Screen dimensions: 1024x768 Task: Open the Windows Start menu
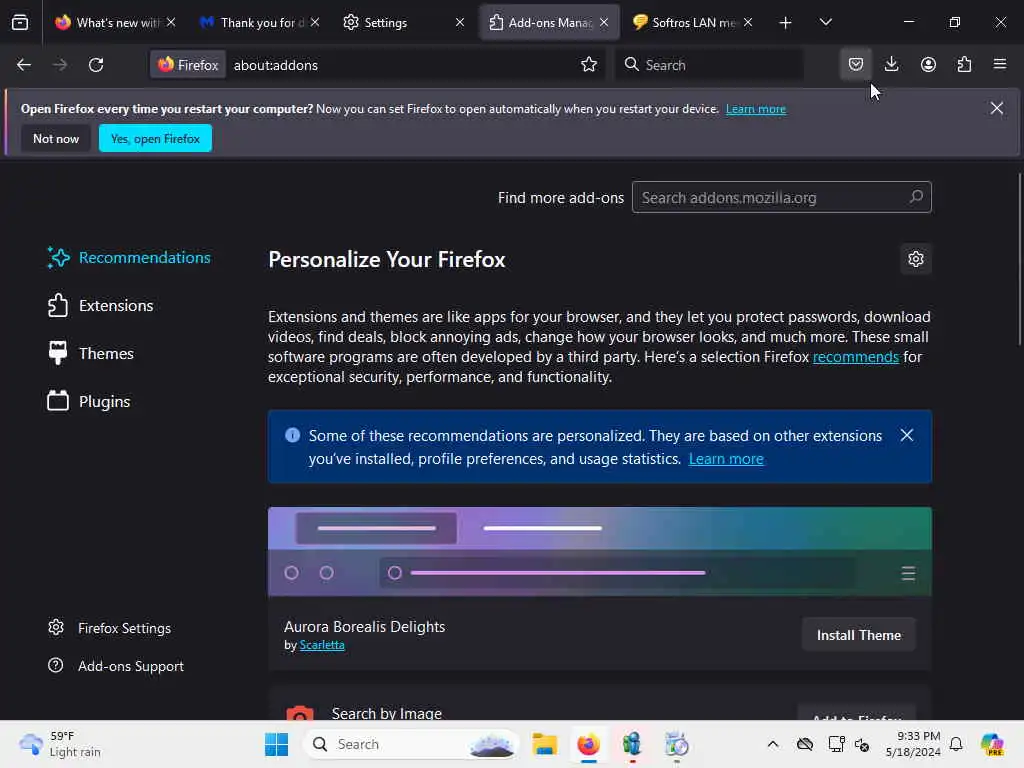(276, 744)
